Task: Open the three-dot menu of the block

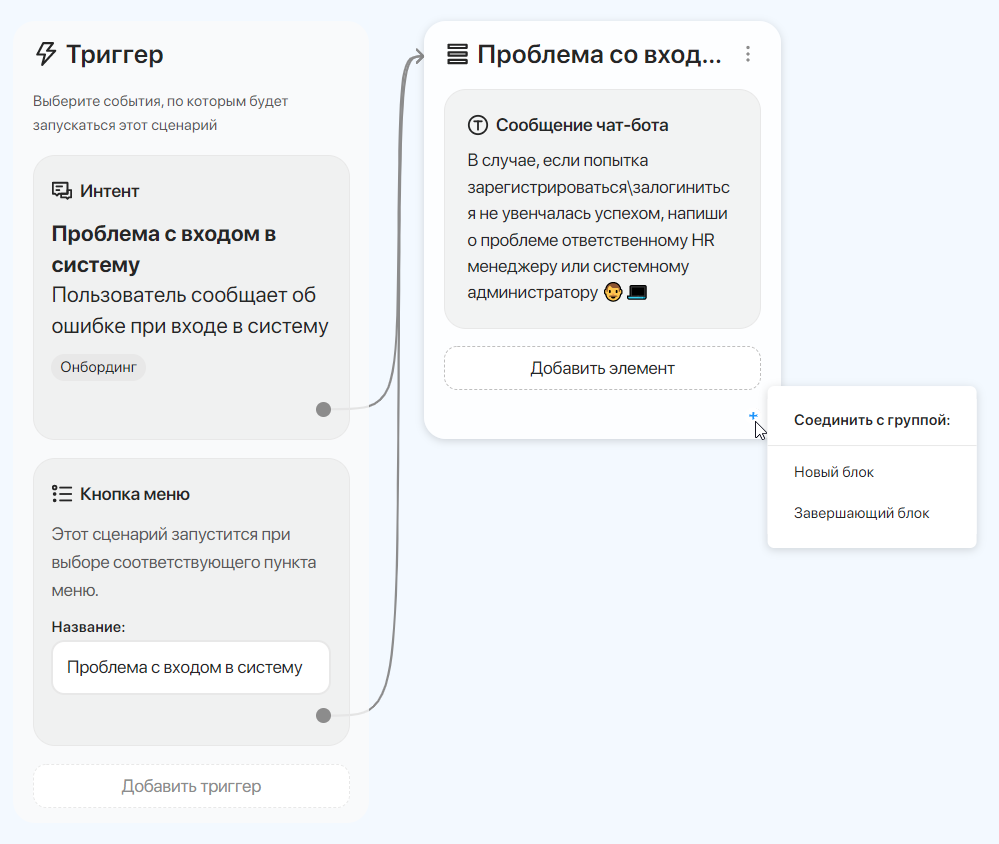Action: [748, 54]
